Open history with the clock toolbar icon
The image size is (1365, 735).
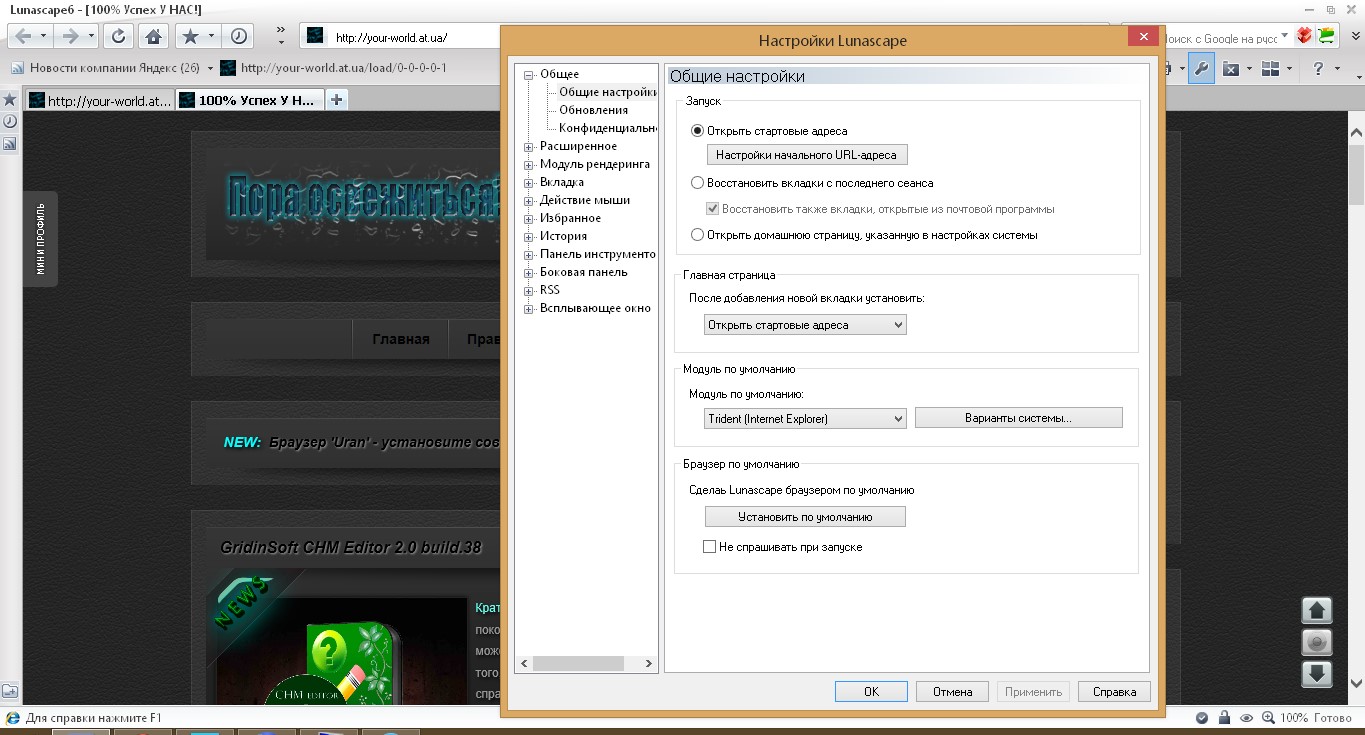(239, 37)
